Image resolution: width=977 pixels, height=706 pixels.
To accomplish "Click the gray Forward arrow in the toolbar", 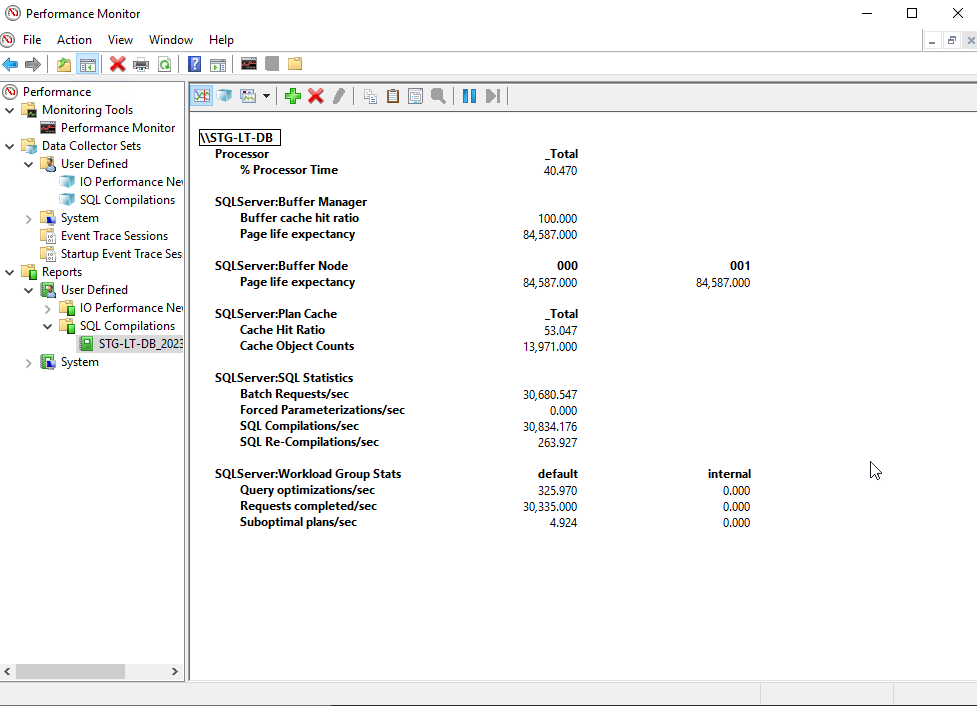I will (x=32, y=64).
